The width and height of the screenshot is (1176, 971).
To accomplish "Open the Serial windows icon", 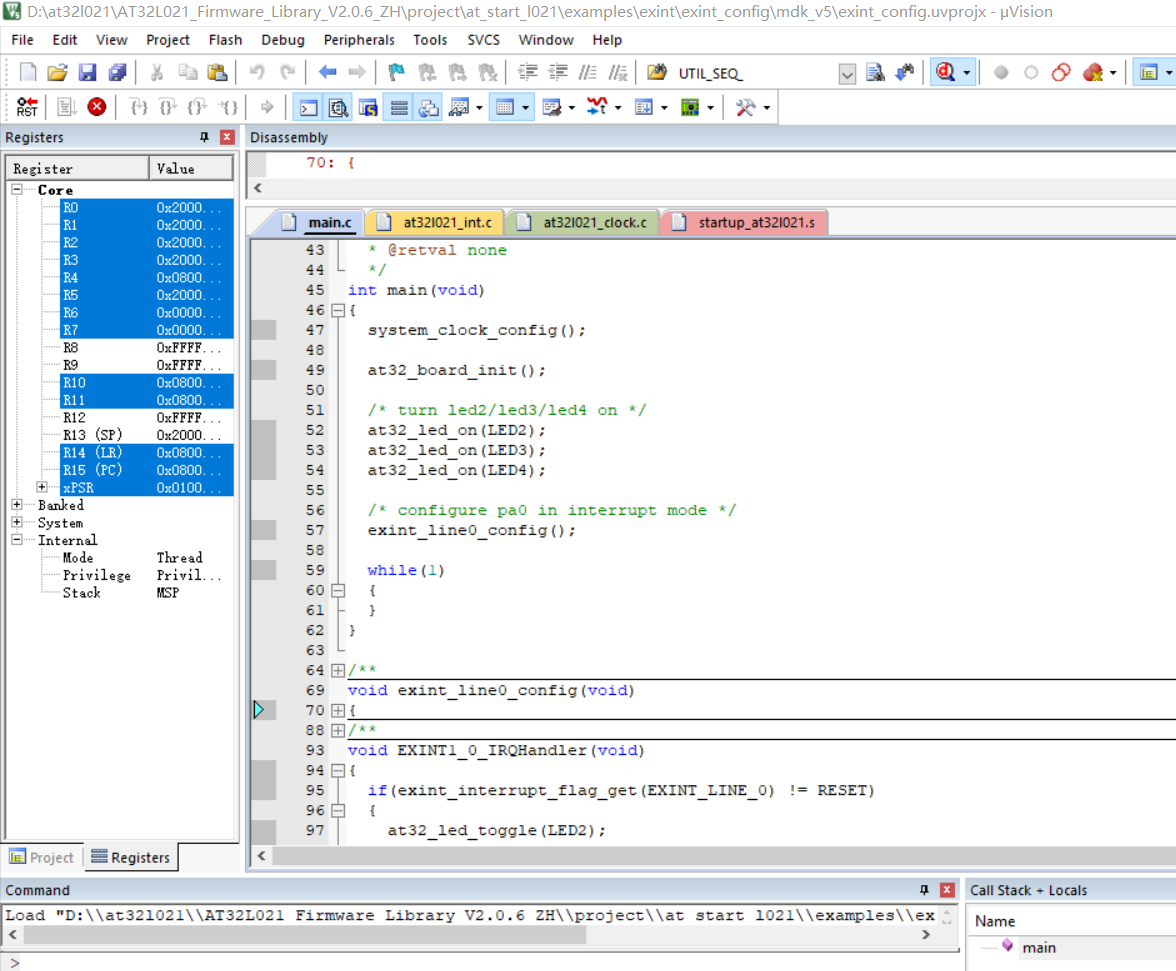I will point(552,108).
